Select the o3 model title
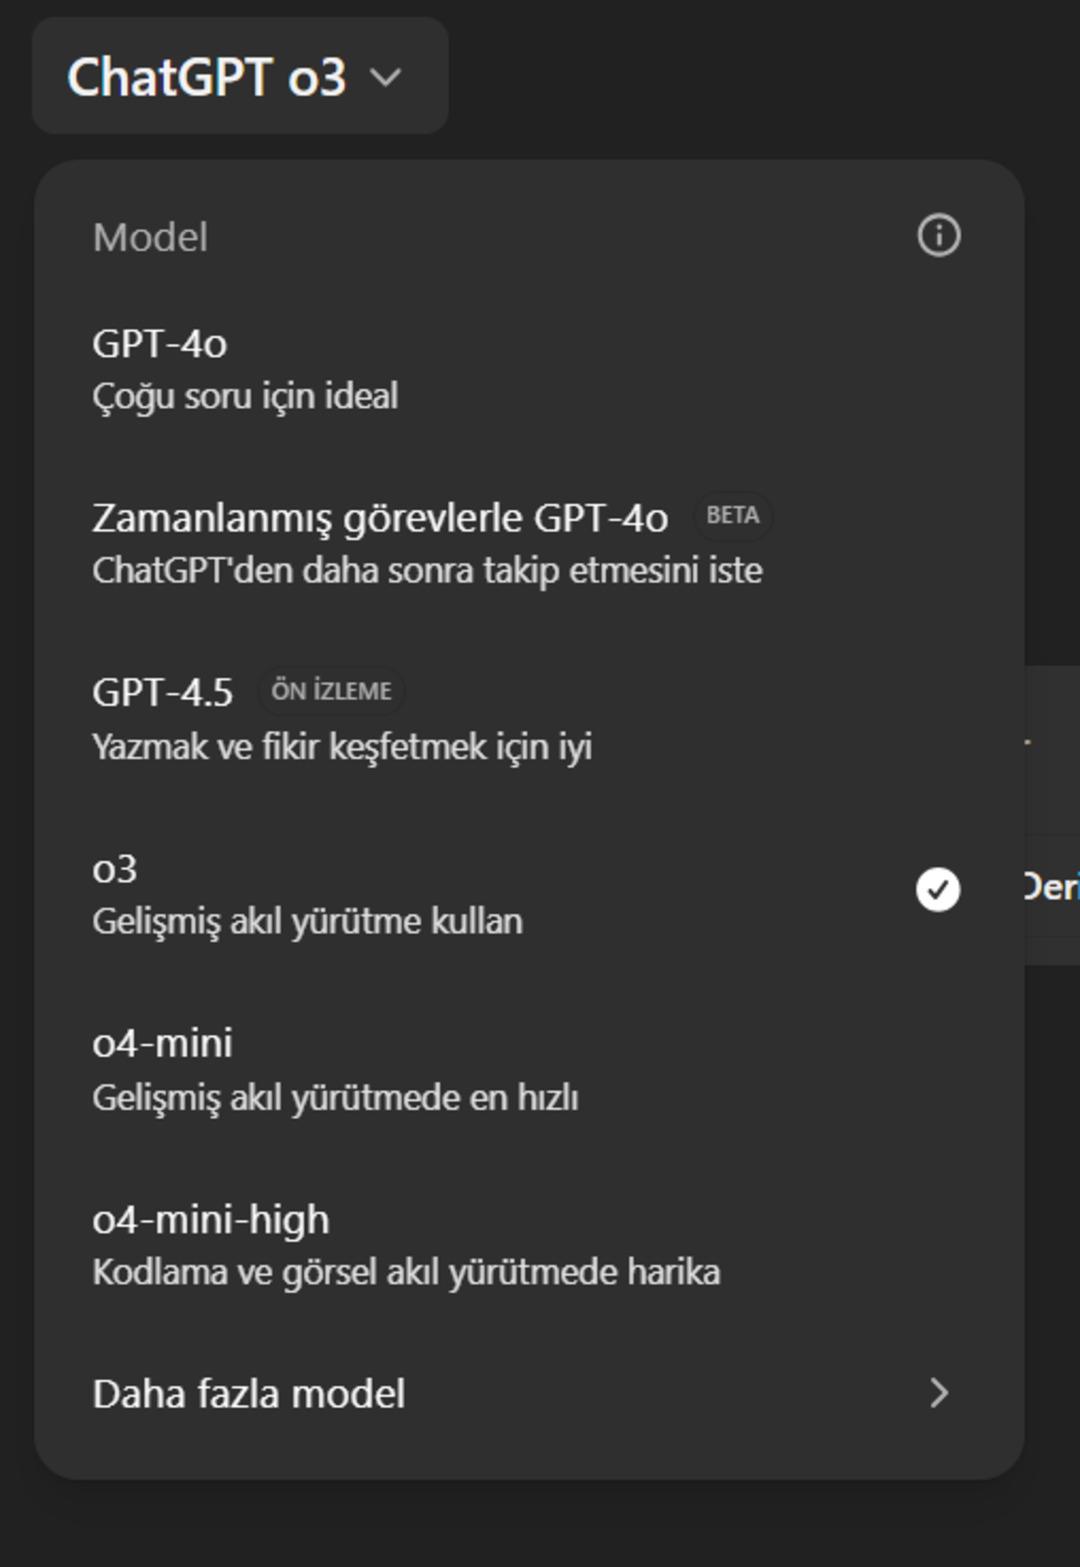Image resolution: width=1080 pixels, height=1567 pixels. click(x=115, y=869)
